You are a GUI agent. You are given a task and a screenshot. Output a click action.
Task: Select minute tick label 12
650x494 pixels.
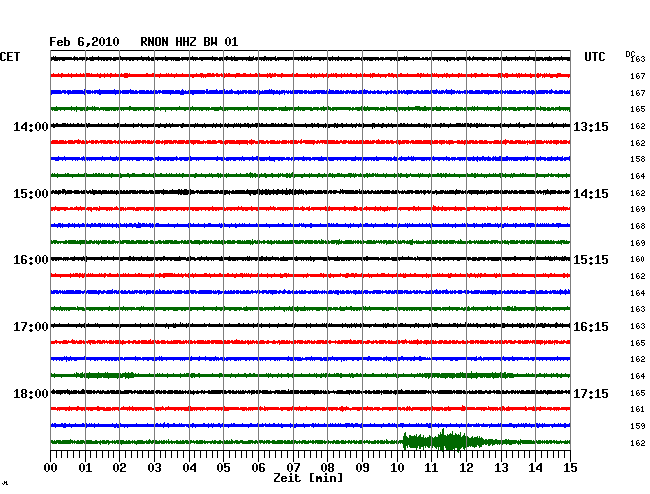coord(466,468)
